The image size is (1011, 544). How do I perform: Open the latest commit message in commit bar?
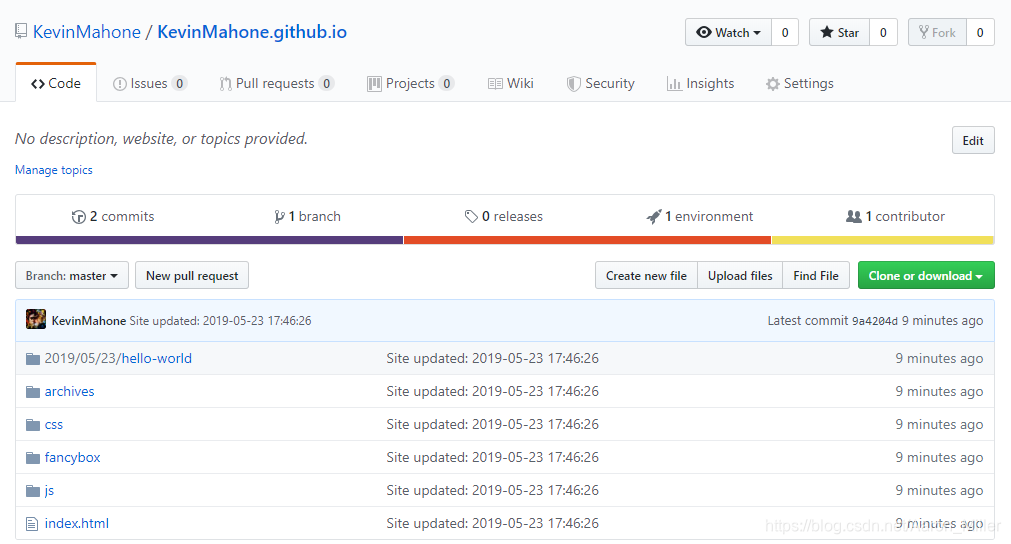[221, 320]
